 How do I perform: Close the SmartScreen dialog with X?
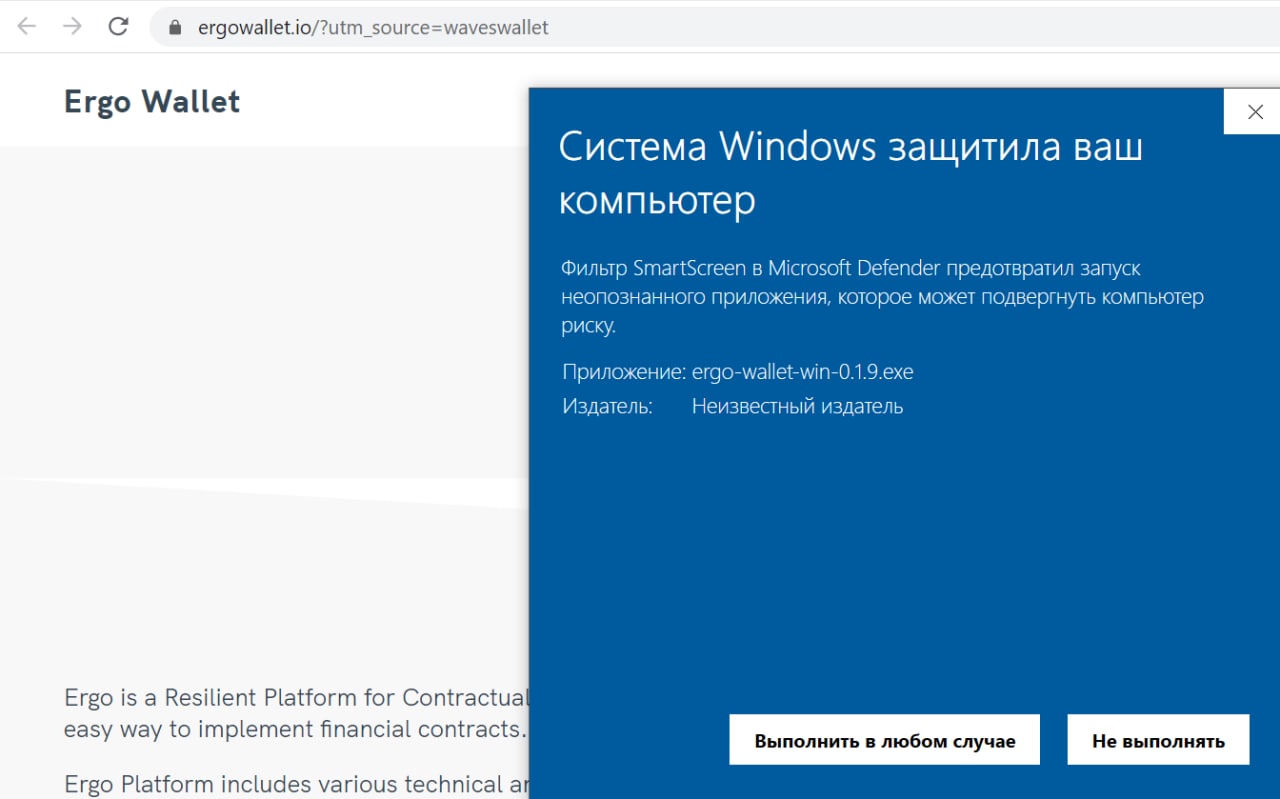pyautogui.click(x=1255, y=112)
